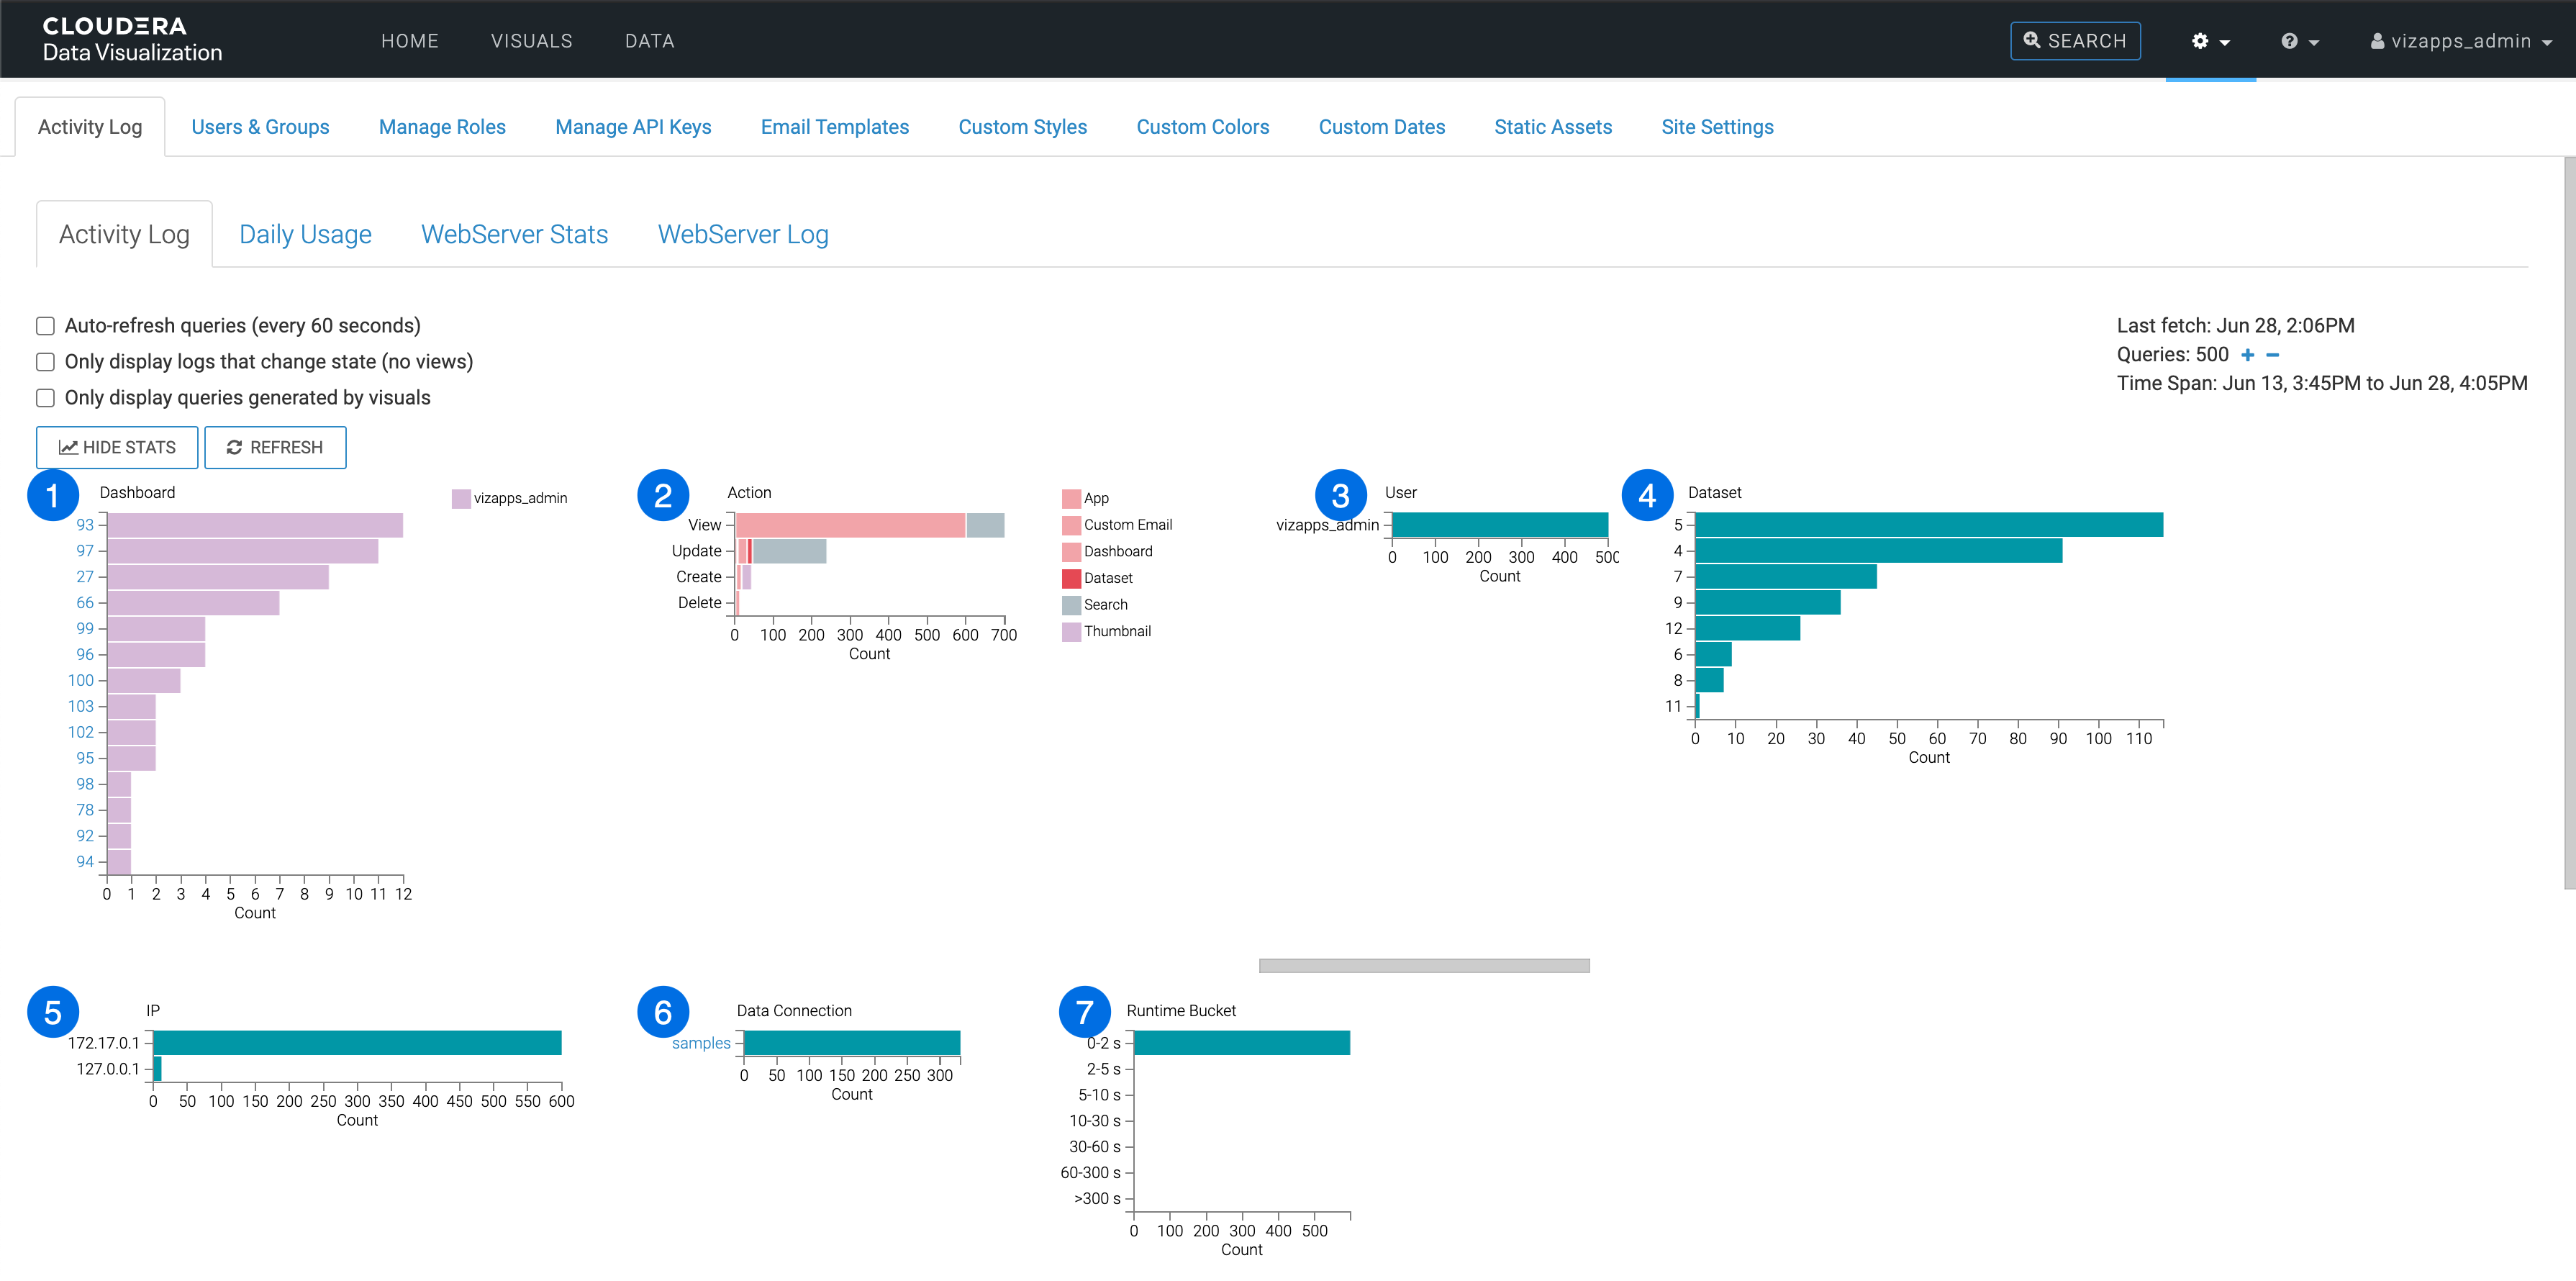Switch to the Daily Usage tab

click(x=305, y=234)
